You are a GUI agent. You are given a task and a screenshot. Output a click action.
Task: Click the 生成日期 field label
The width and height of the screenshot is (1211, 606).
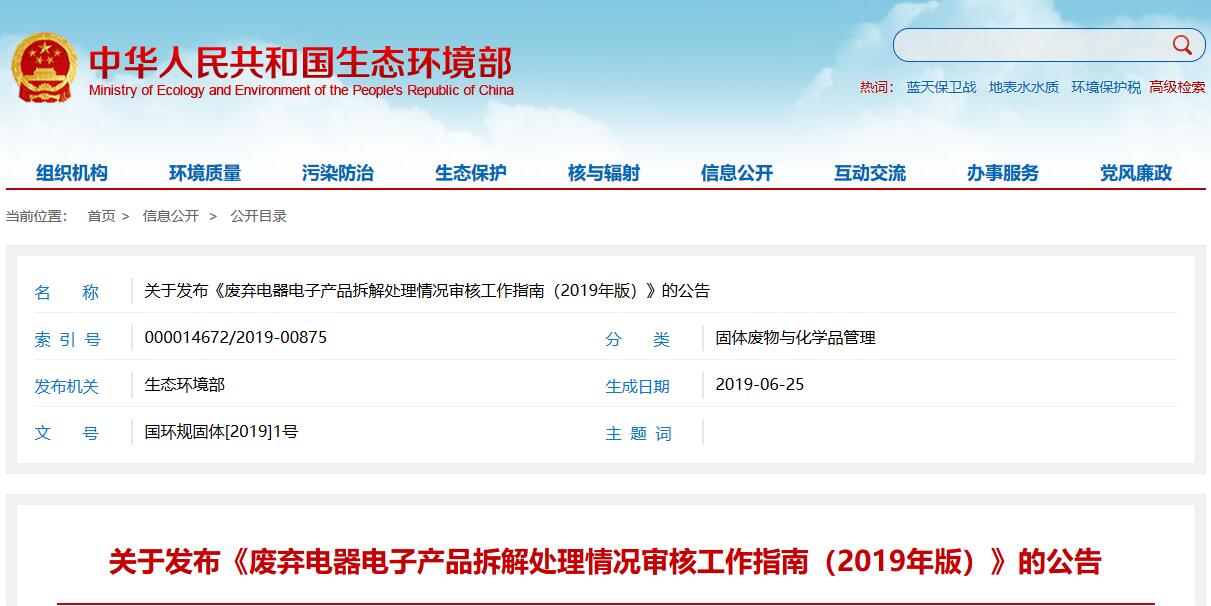[x=637, y=387]
